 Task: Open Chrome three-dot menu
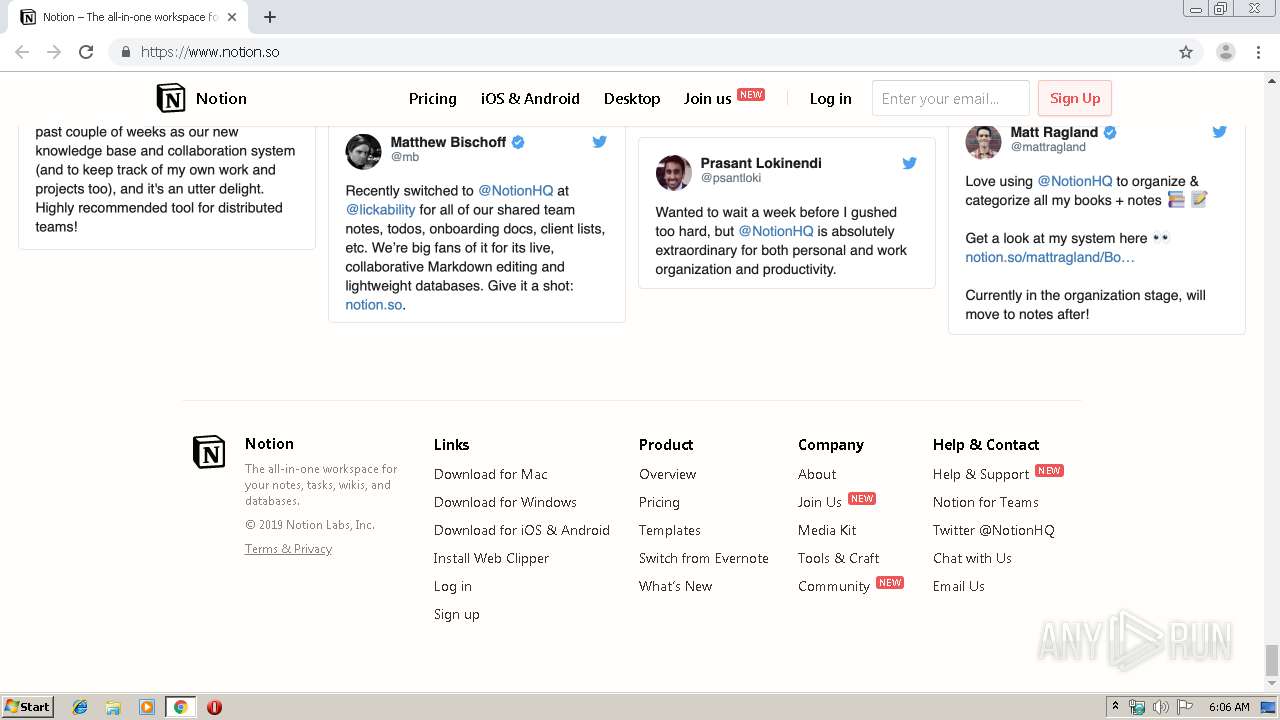pyautogui.click(x=1258, y=52)
